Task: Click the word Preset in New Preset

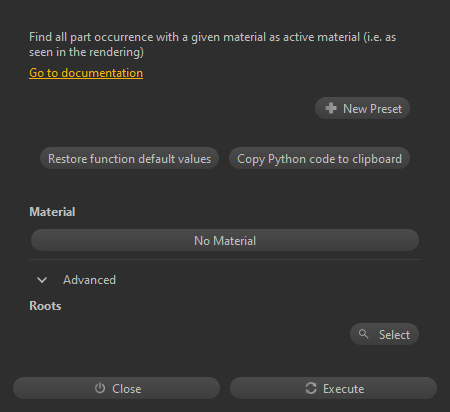Action: pyautogui.click(x=386, y=109)
